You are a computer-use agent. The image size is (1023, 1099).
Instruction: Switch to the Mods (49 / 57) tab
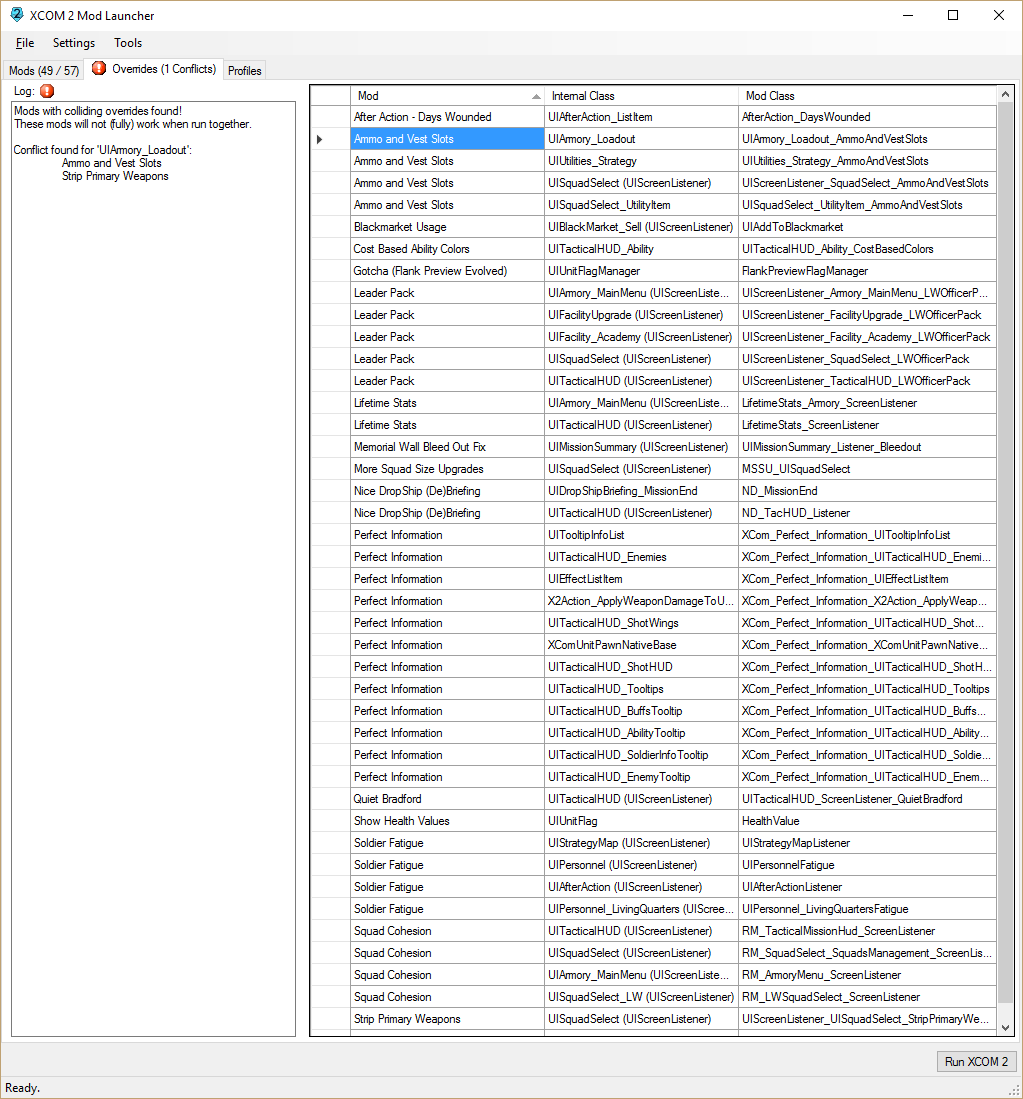click(43, 70)
